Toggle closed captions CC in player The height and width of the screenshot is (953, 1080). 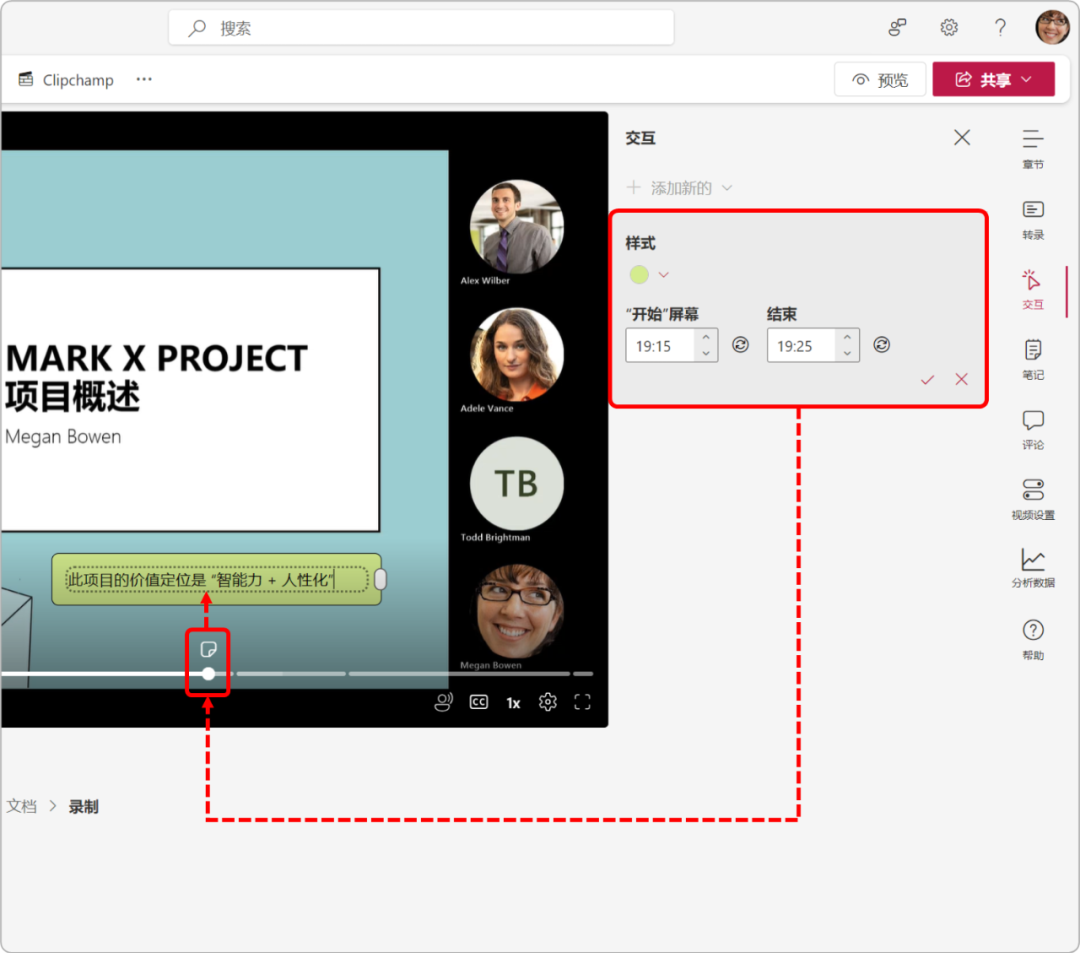point(479,702)
